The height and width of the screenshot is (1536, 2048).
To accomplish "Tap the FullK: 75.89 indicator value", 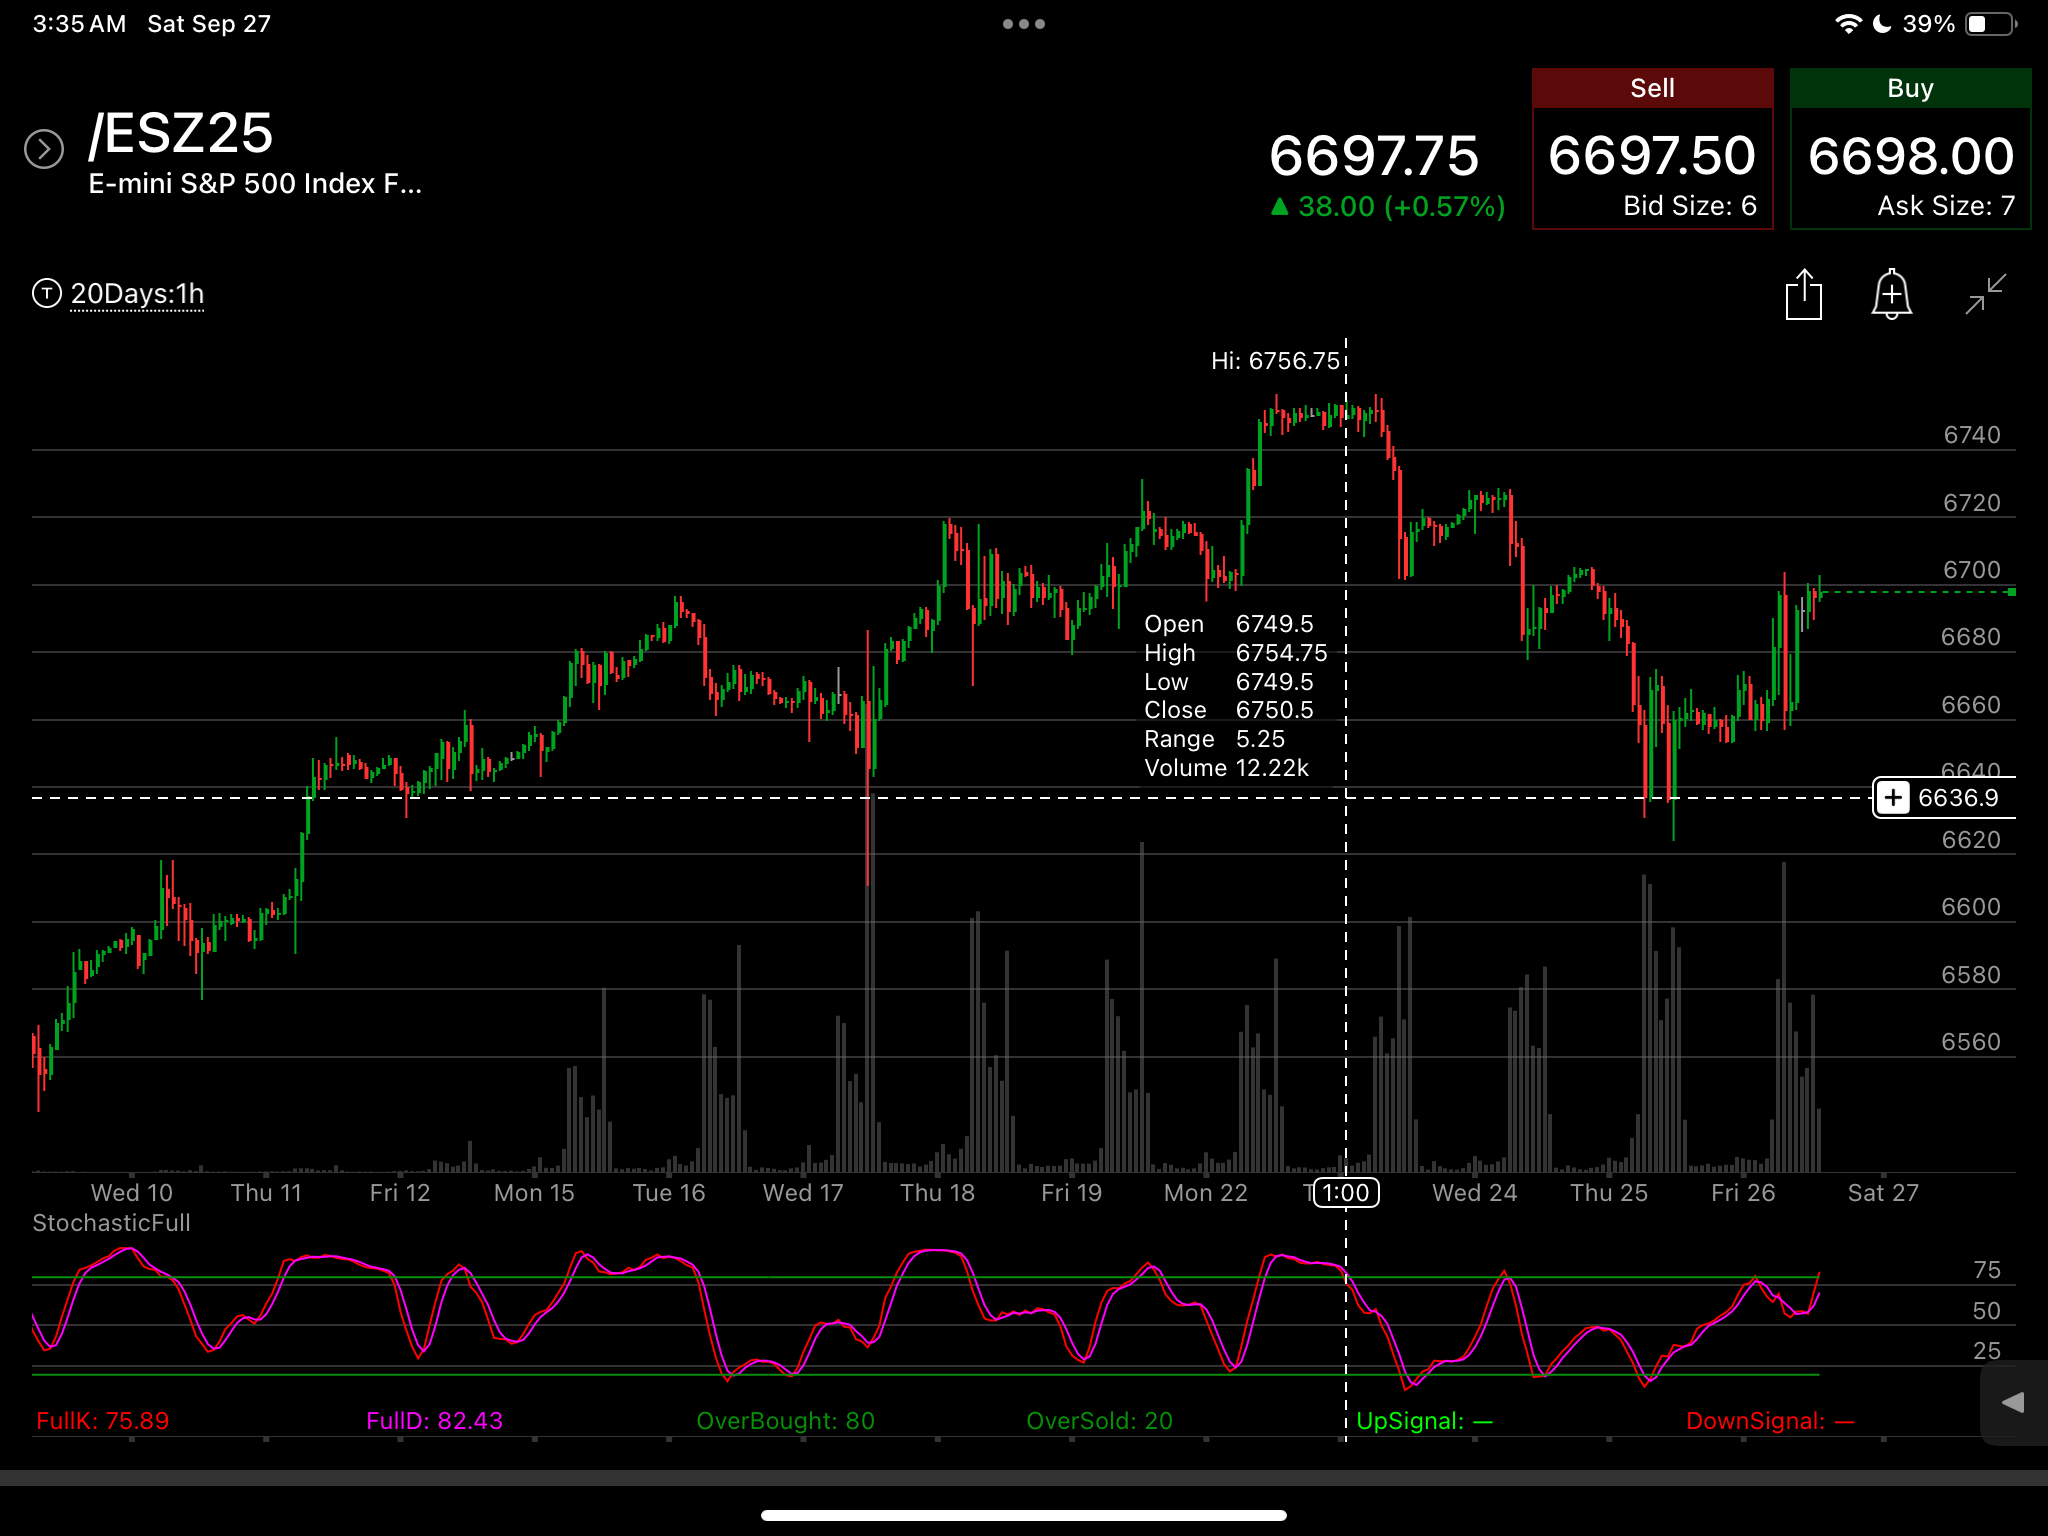I will click(x=102, y=1420).
